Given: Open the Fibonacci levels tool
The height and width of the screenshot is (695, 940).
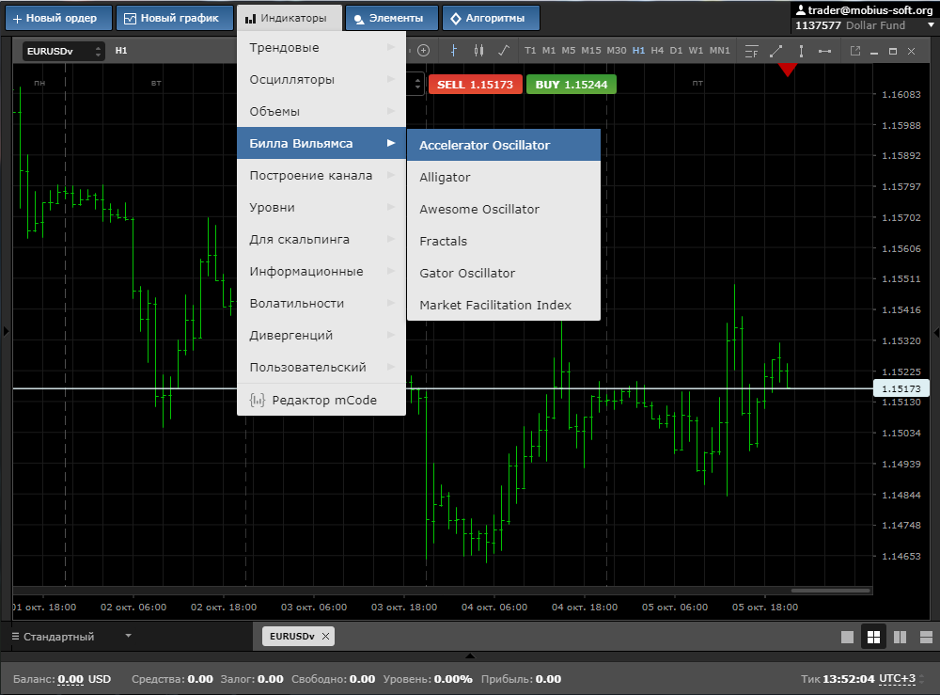Looking at the screenshot, I should pyautogui.click(x=751, y=52).
